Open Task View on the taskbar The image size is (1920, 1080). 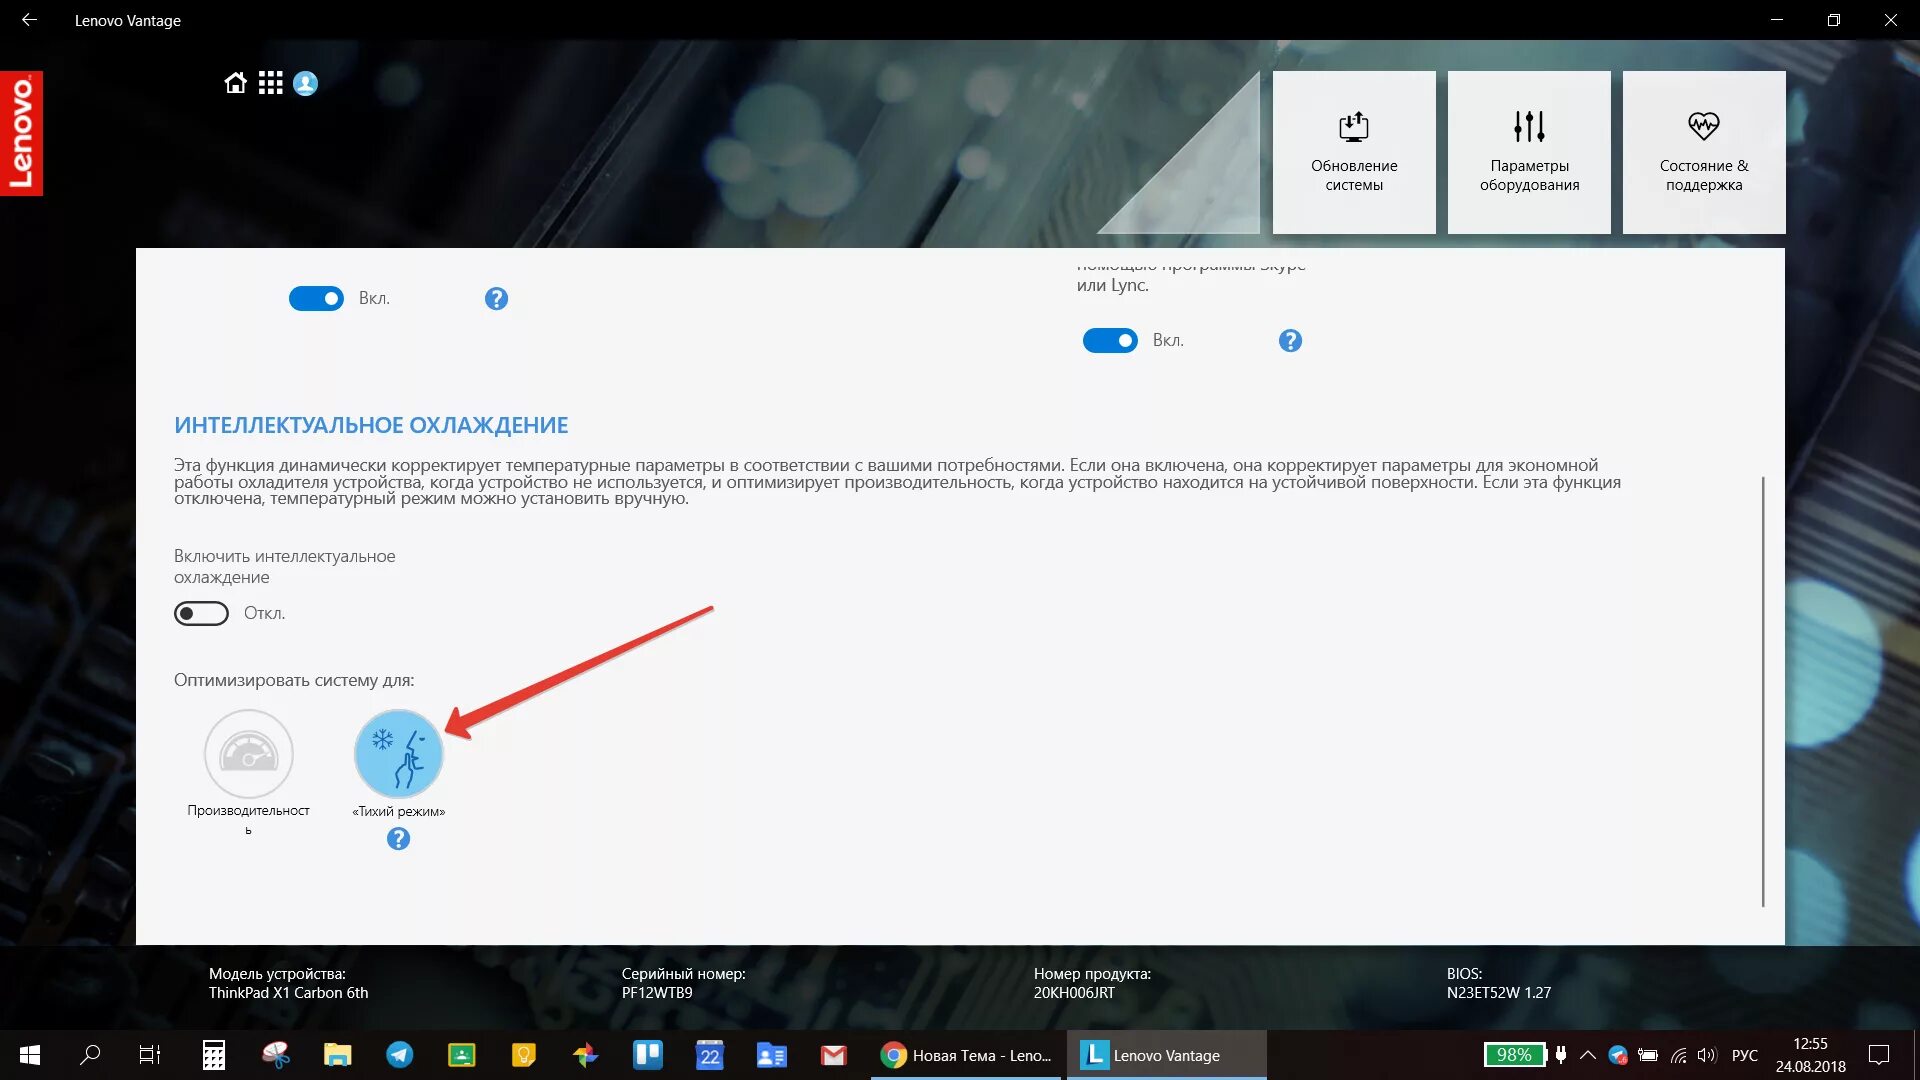[150, 1055]
